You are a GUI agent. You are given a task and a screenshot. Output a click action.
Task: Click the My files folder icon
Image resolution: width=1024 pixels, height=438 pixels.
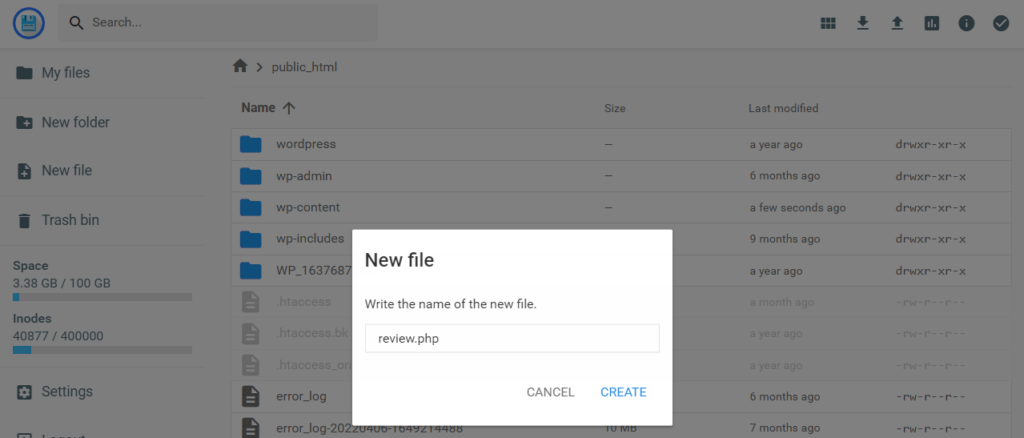24,72
